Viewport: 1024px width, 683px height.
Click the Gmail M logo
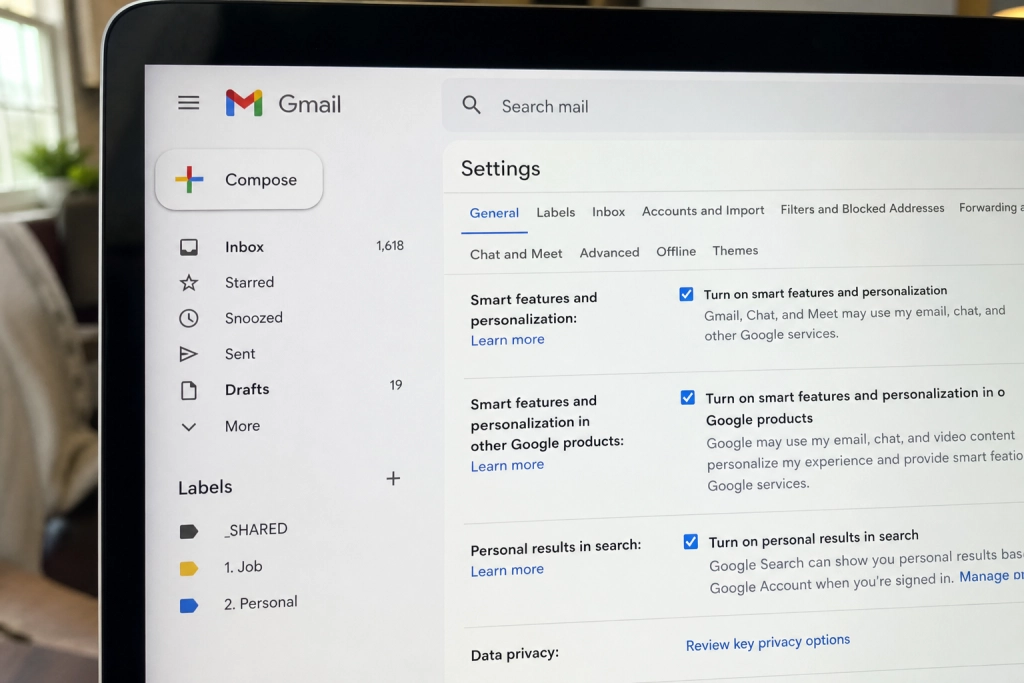[244, 103]
